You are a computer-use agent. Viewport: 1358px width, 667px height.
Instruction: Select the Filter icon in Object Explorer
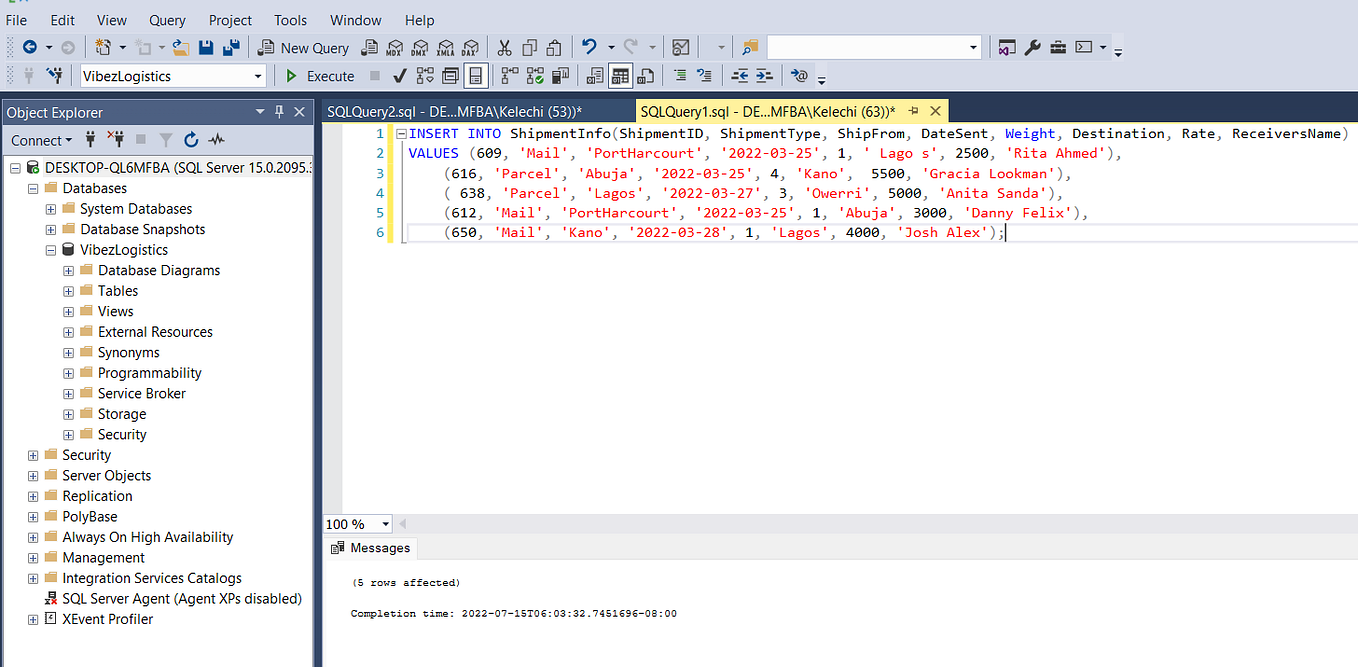pyautogui.click(x=166, y=140)
